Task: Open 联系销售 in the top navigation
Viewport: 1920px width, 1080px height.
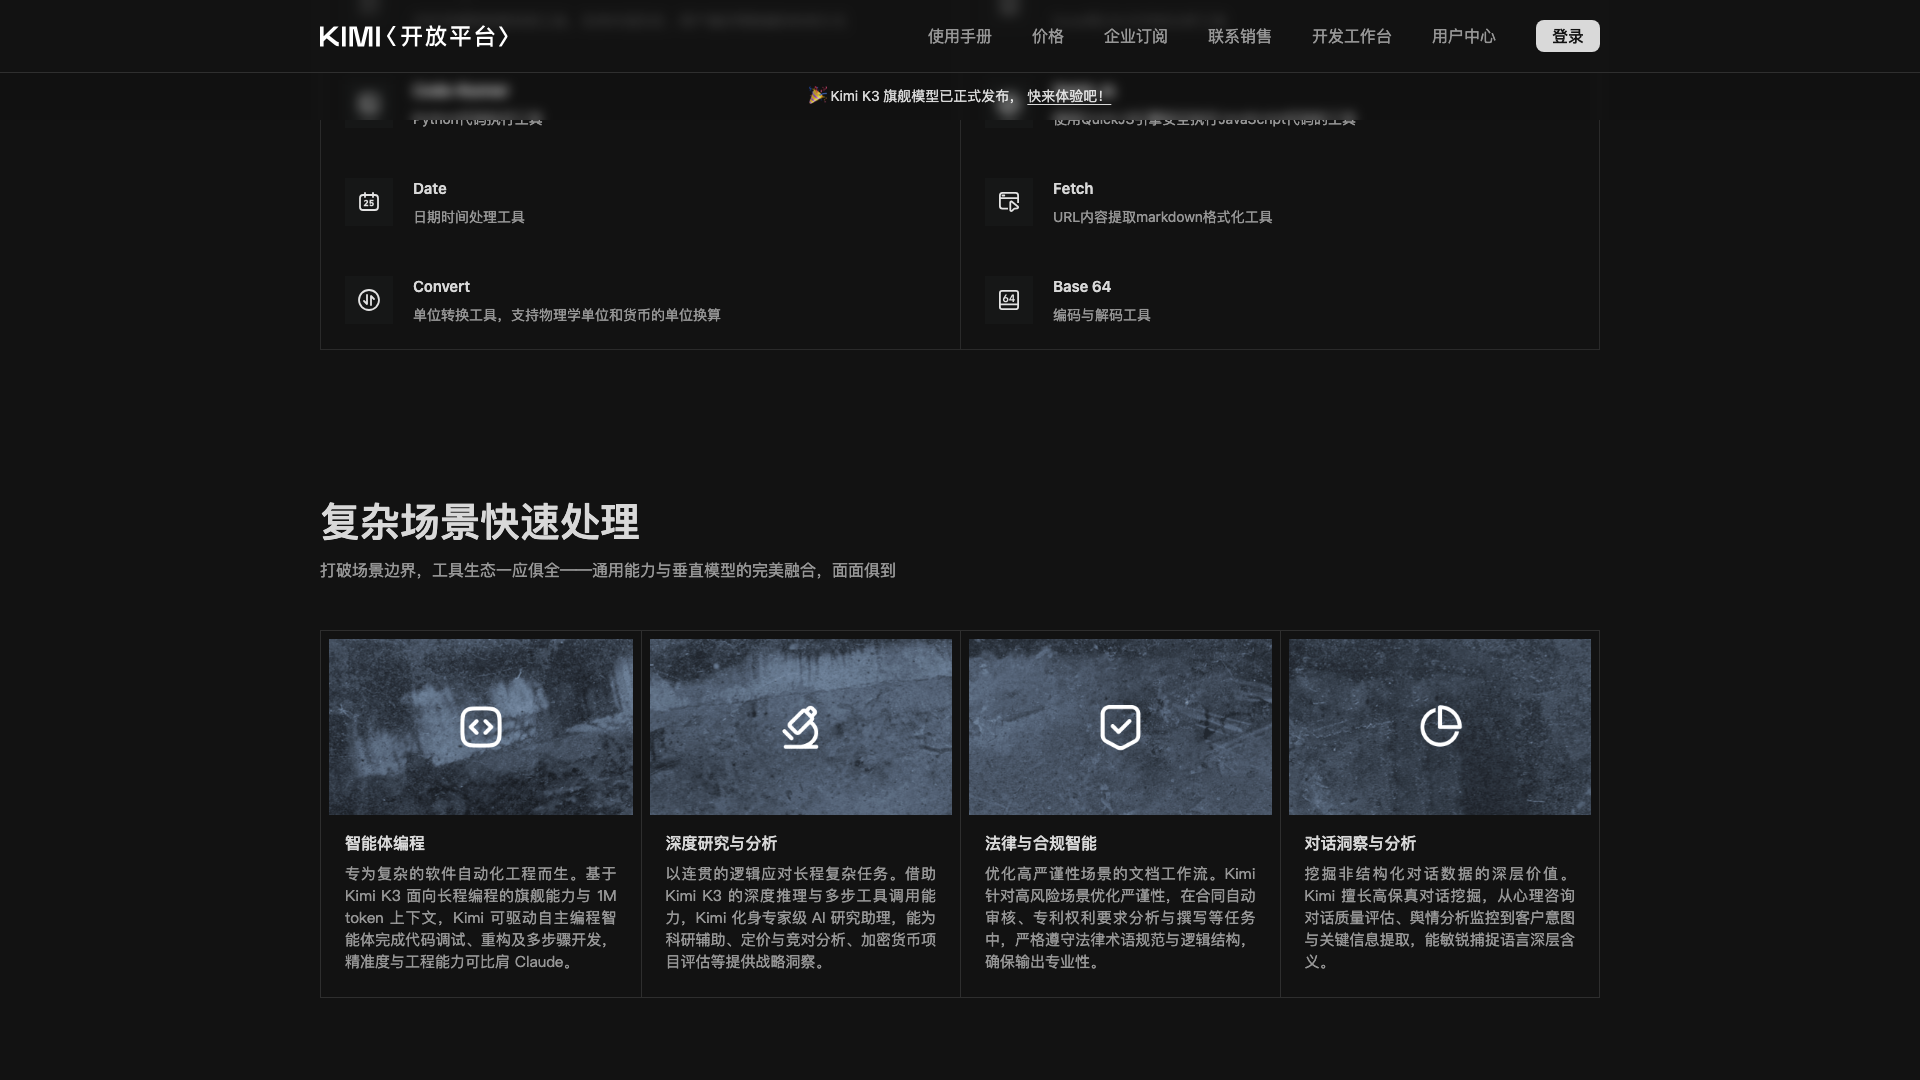Action: click(1240, 36)
